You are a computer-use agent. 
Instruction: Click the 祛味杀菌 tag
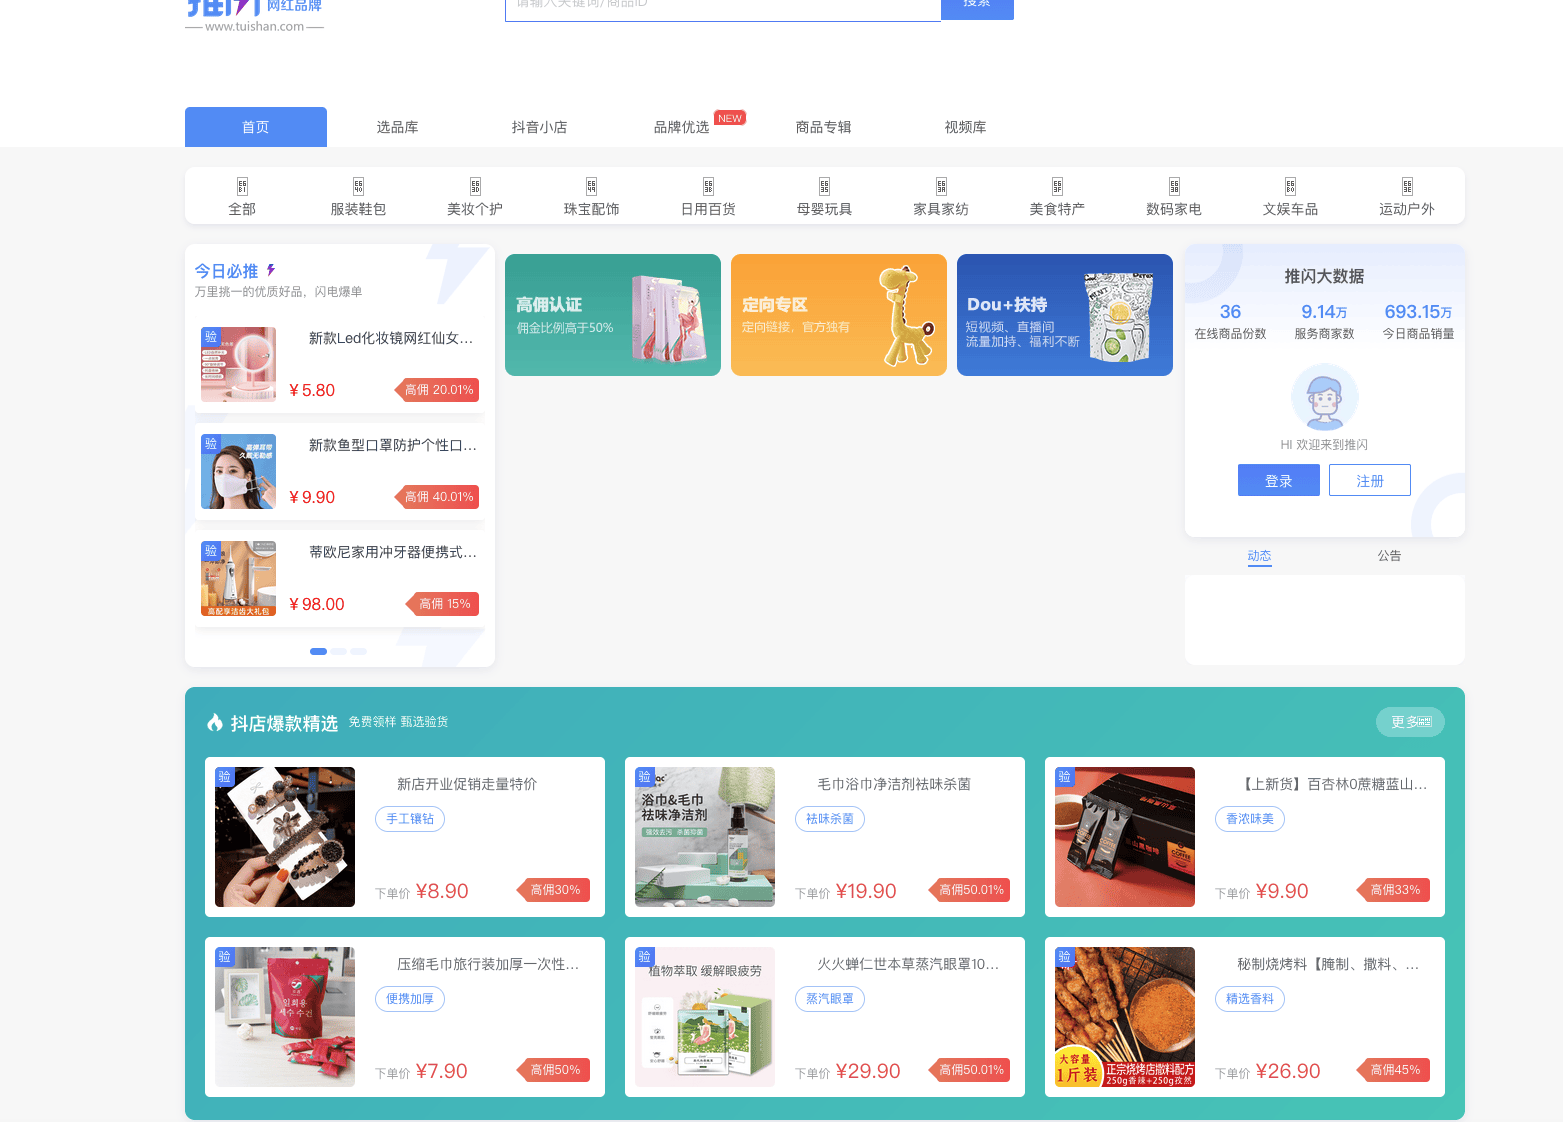coord(830,819)
